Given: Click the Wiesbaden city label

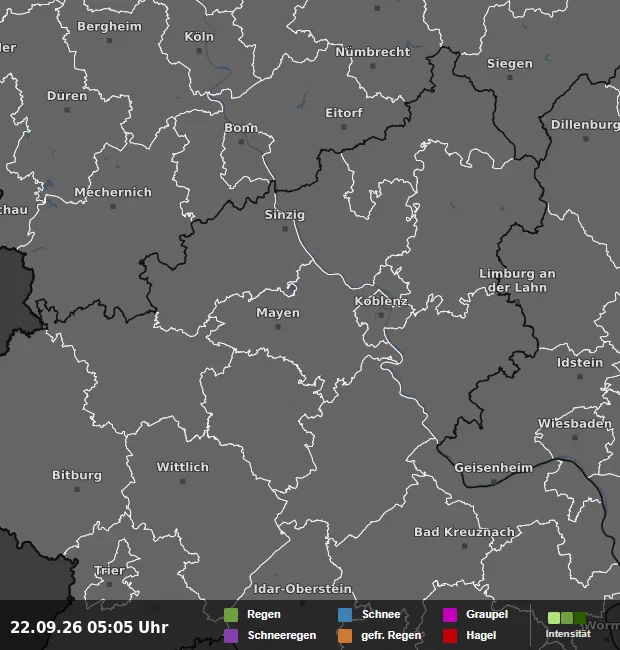Looking at the screenshot, I should tap(574, 424).
